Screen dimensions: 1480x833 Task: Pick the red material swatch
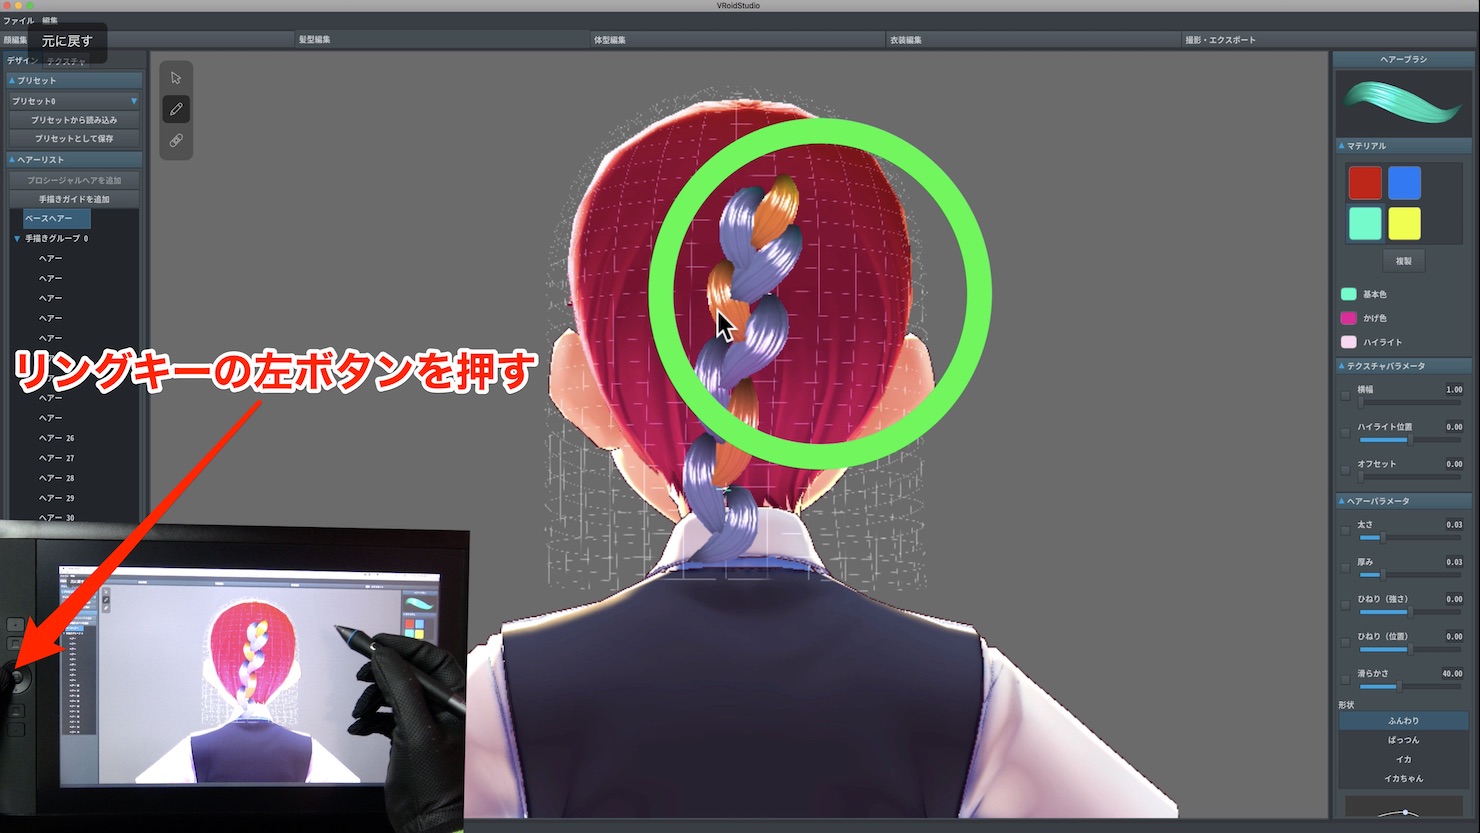(x=1365, y=183)
